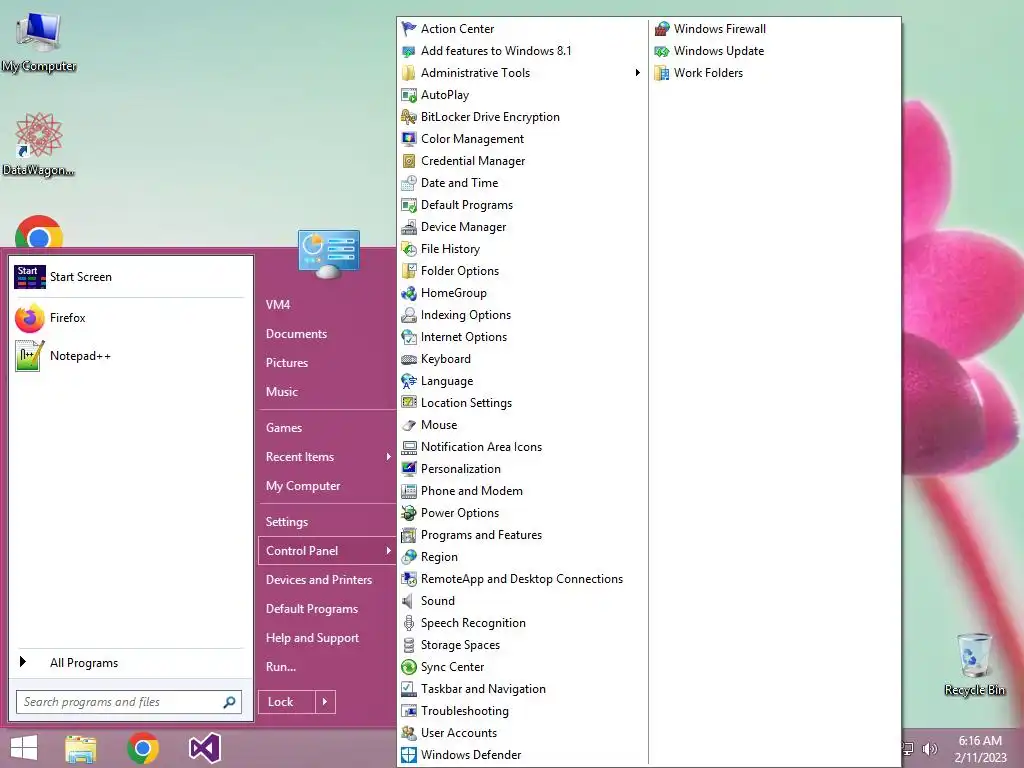Open the Work Folders icon

(662, 72)
